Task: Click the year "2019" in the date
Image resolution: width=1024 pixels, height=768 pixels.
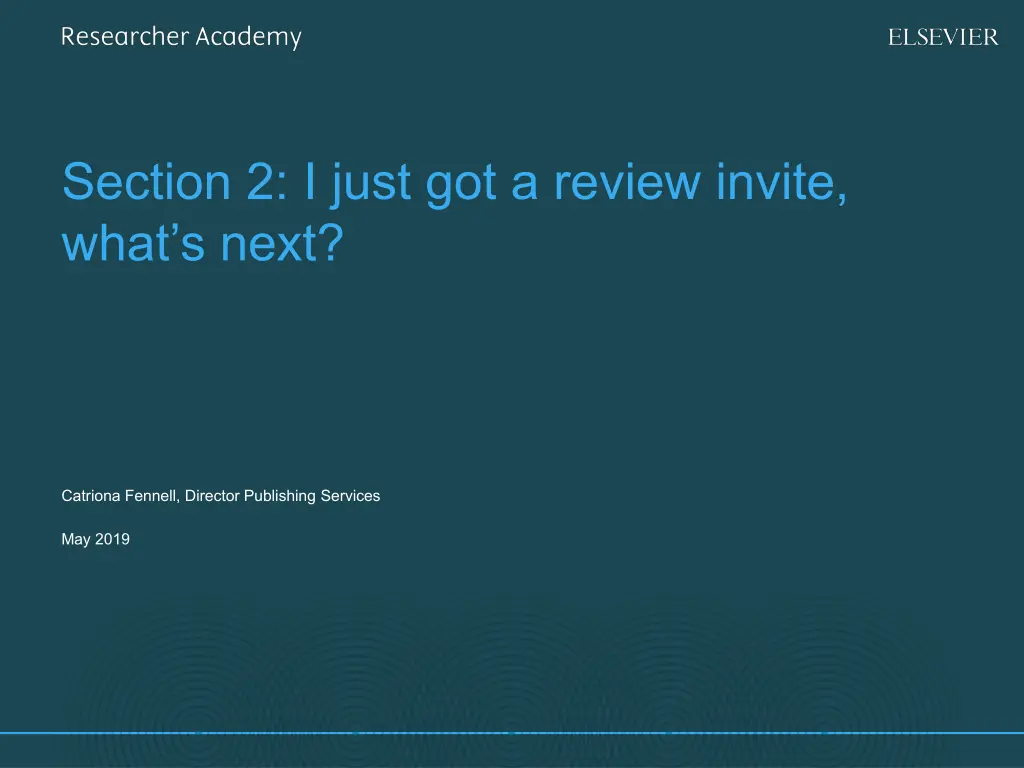Action: tap(113, 539)
